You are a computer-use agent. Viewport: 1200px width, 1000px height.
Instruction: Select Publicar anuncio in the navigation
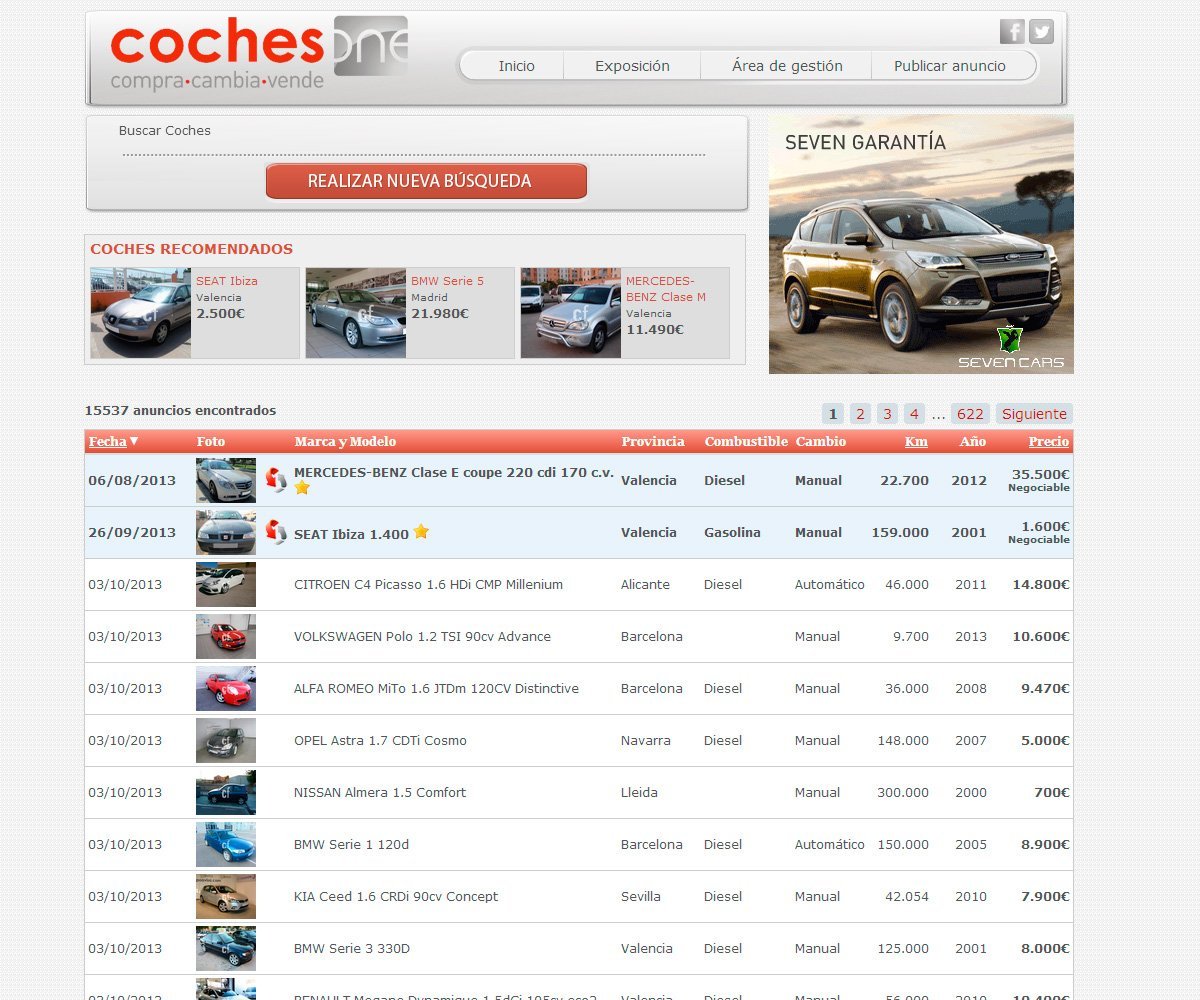[x=950, y=66]
